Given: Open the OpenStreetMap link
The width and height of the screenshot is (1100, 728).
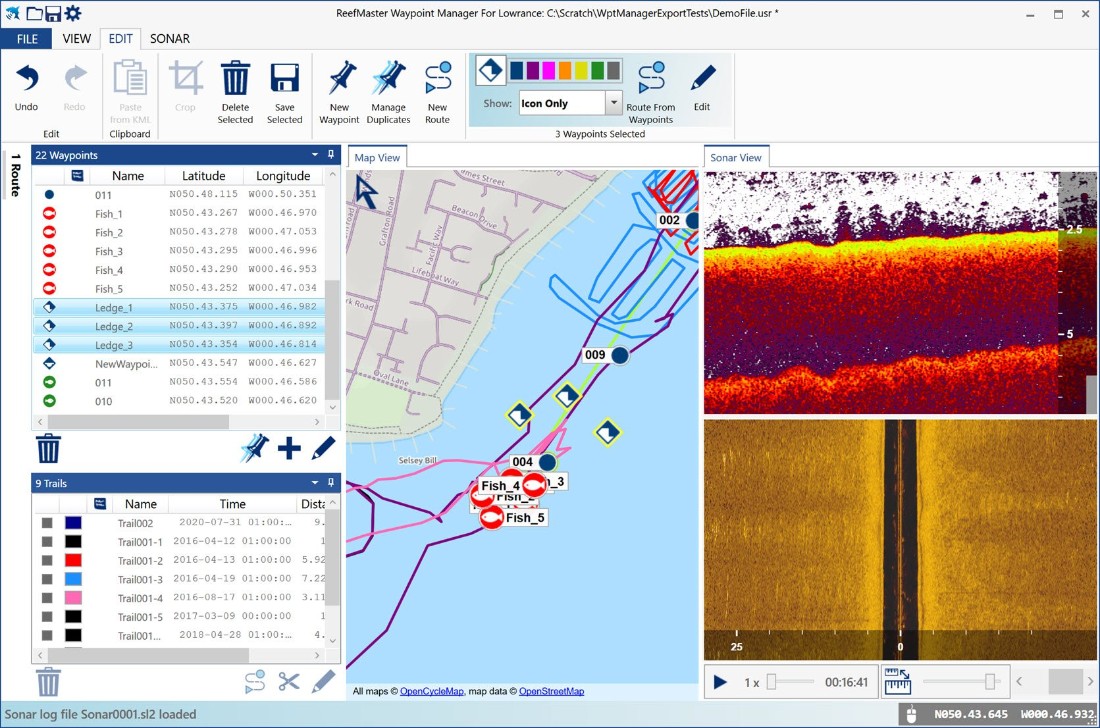Looking at the screenshot, I should (x=551, y=691).
